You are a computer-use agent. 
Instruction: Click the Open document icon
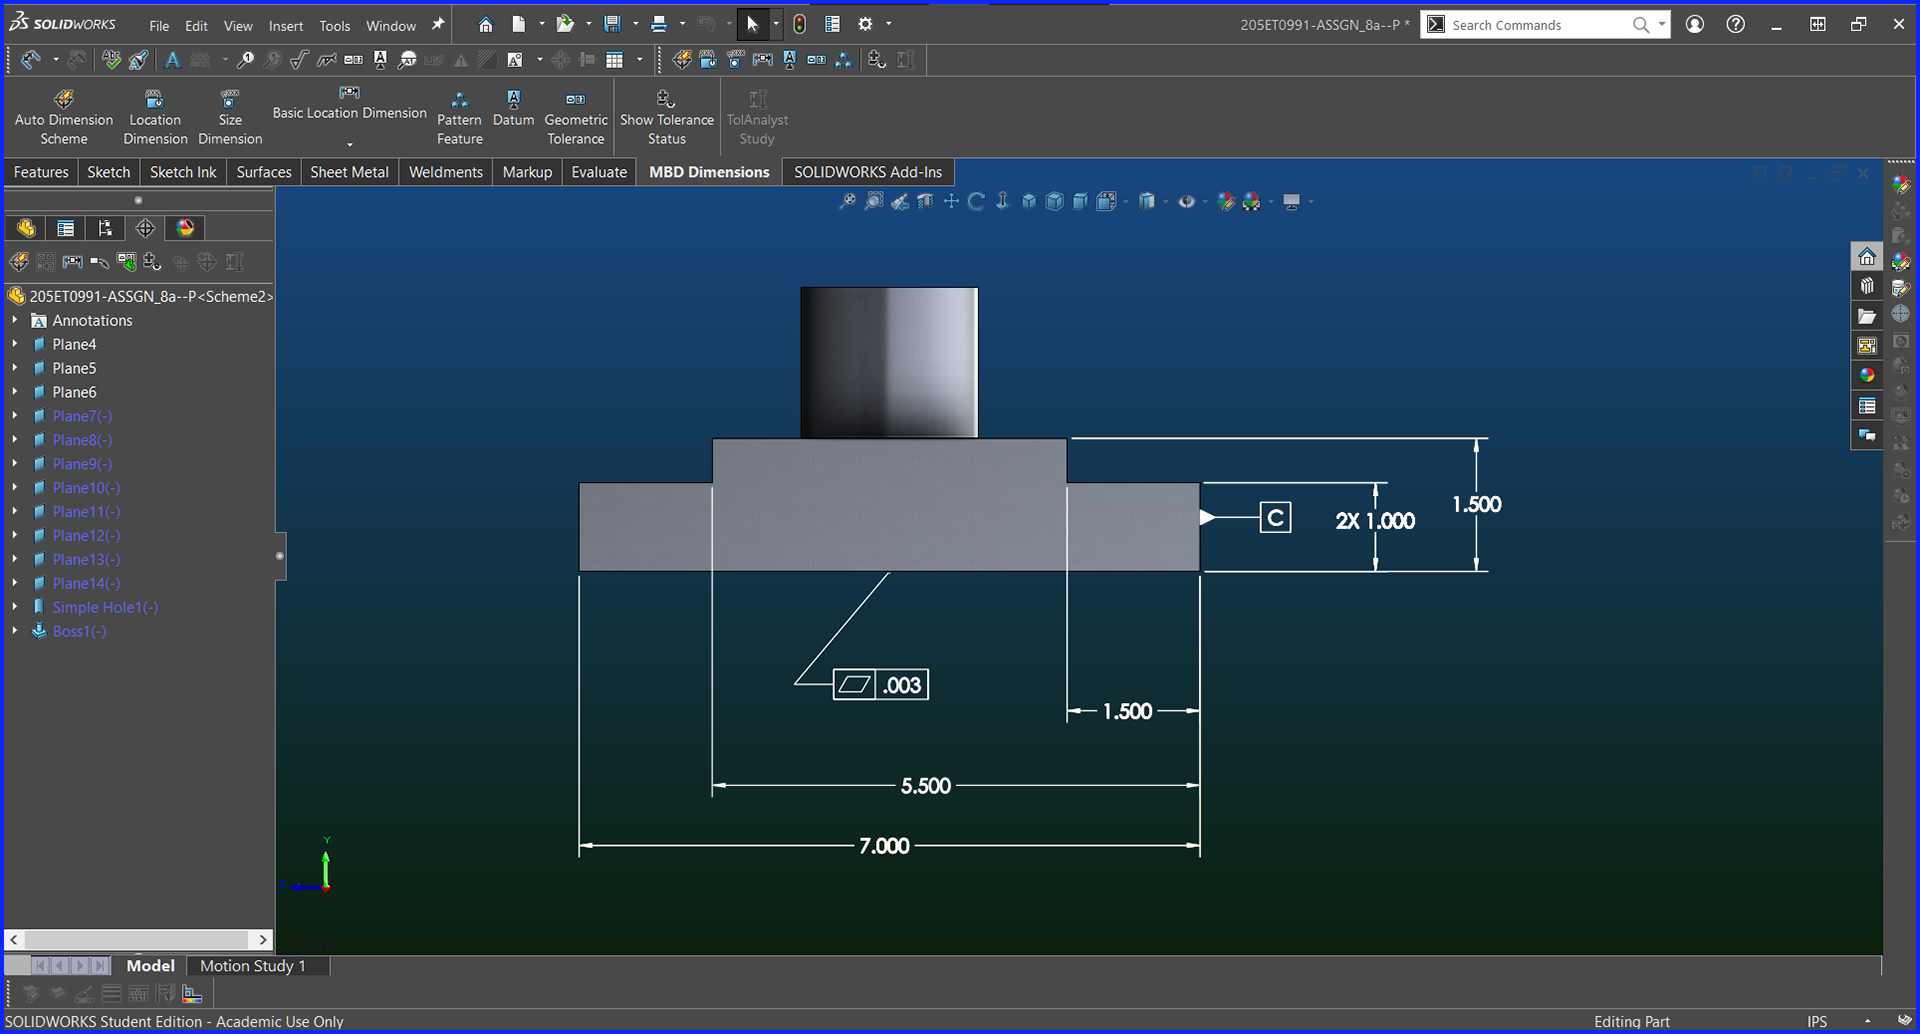click(565, 24)
